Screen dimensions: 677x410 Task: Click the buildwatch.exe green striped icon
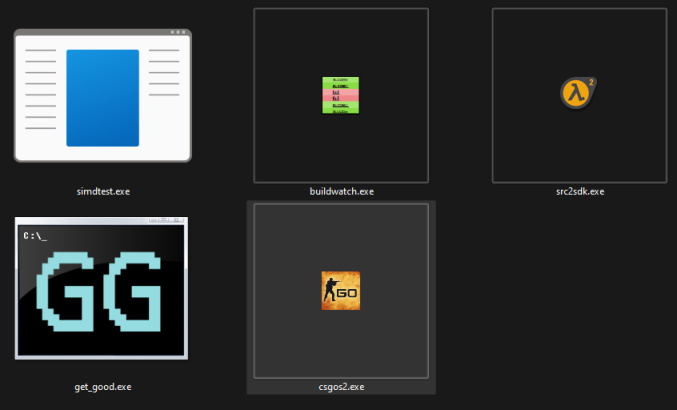[x=340, y=95]
